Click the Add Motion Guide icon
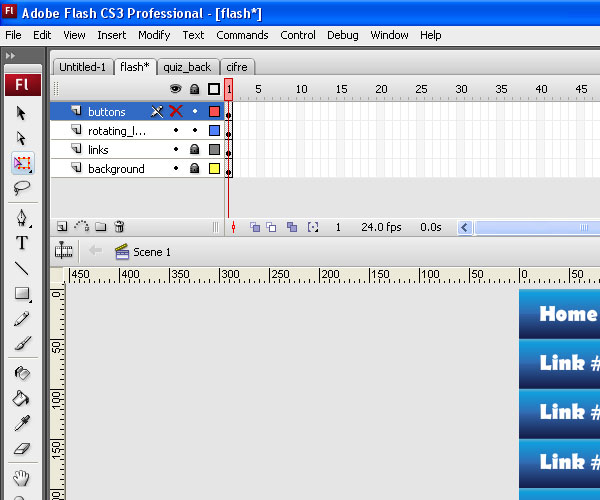This screenshot has height=500, width=600. point(82,226)
